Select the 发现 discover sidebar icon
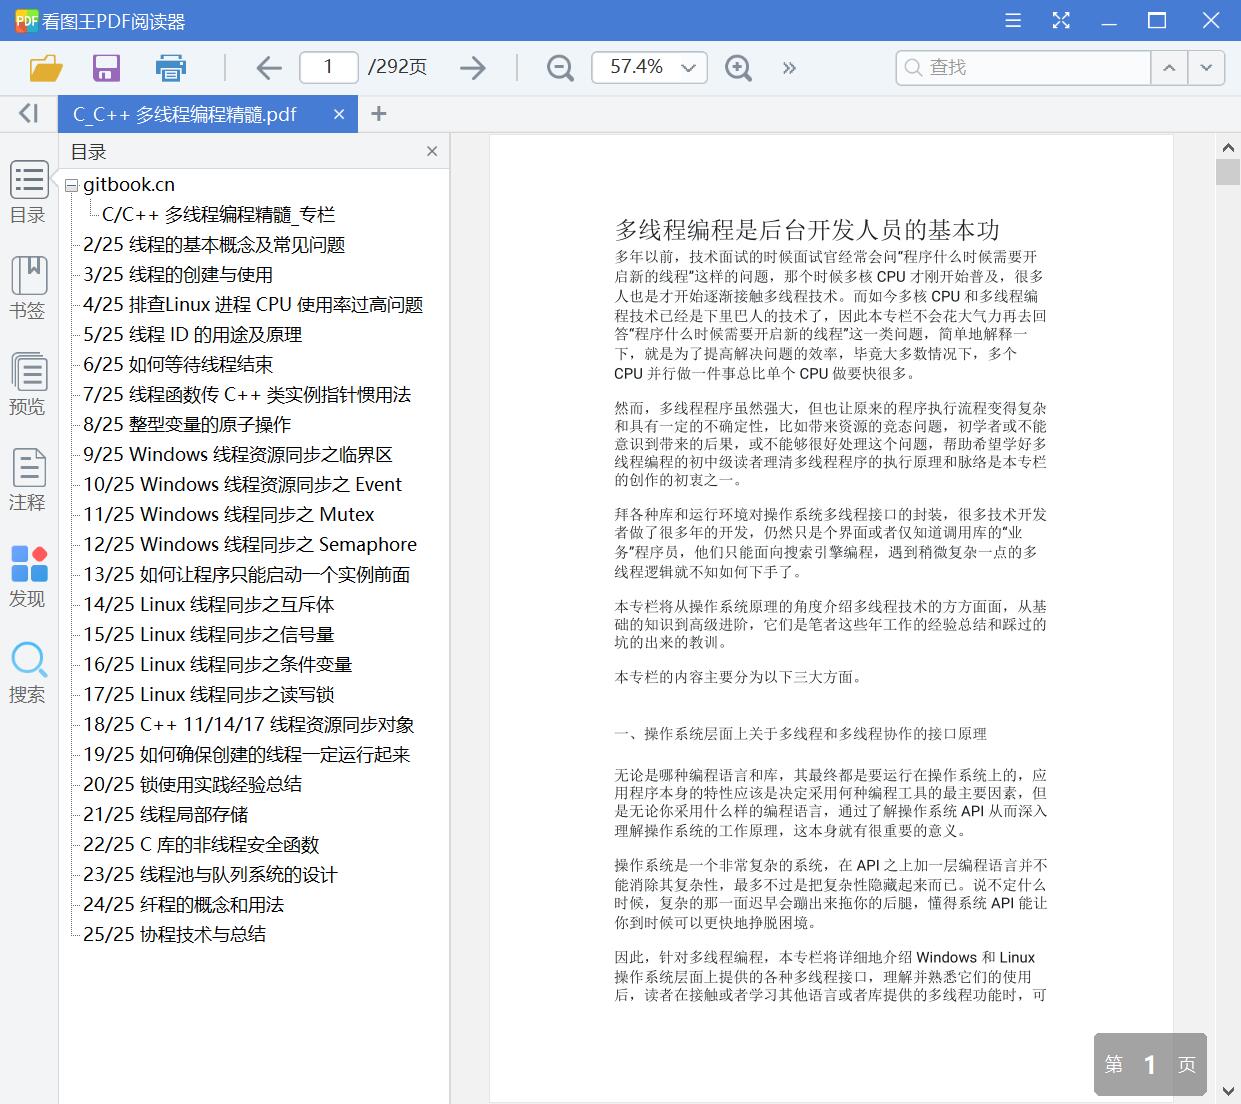This screenshot has width=1241, height=1104. pos(29,572)
